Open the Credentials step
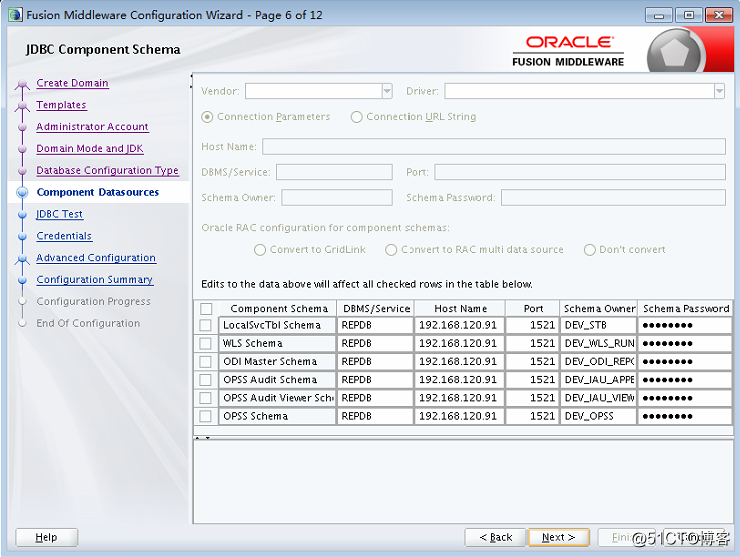The image size is (740, 557). click(64, 236)
